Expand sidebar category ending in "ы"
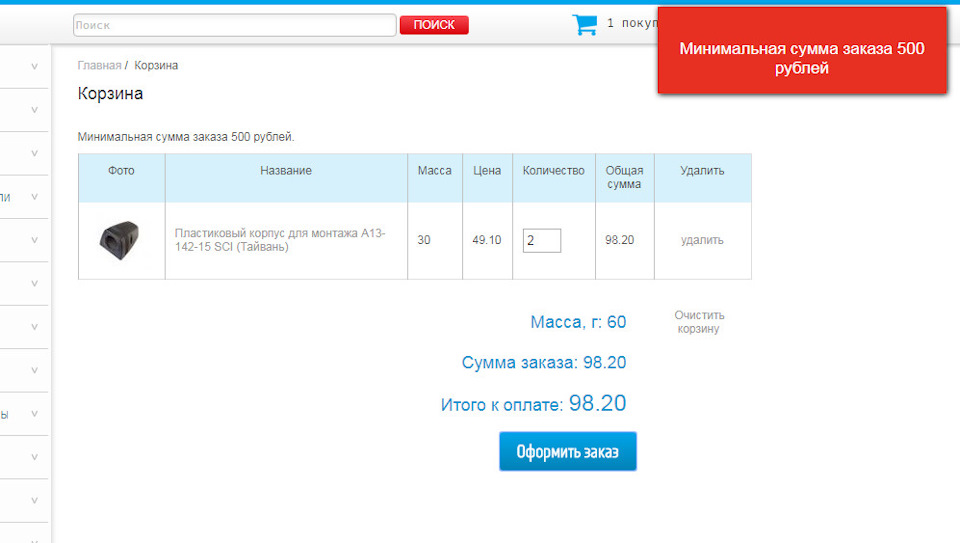Image resolution: width=960 pixels, height=543 pixels. click(34, 414)
